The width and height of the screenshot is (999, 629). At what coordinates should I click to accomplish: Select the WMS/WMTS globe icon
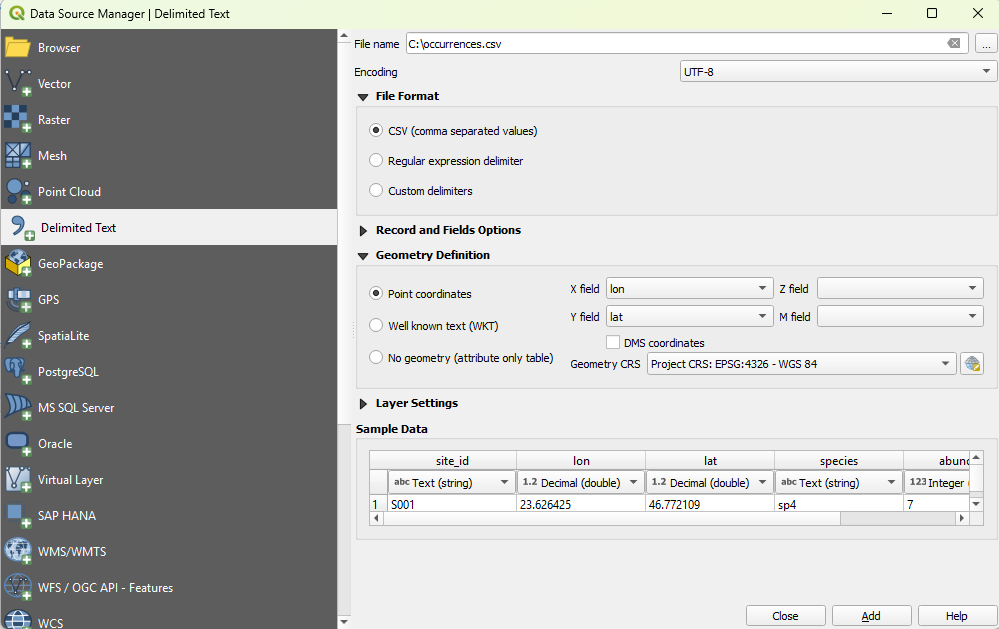[17, 551]
